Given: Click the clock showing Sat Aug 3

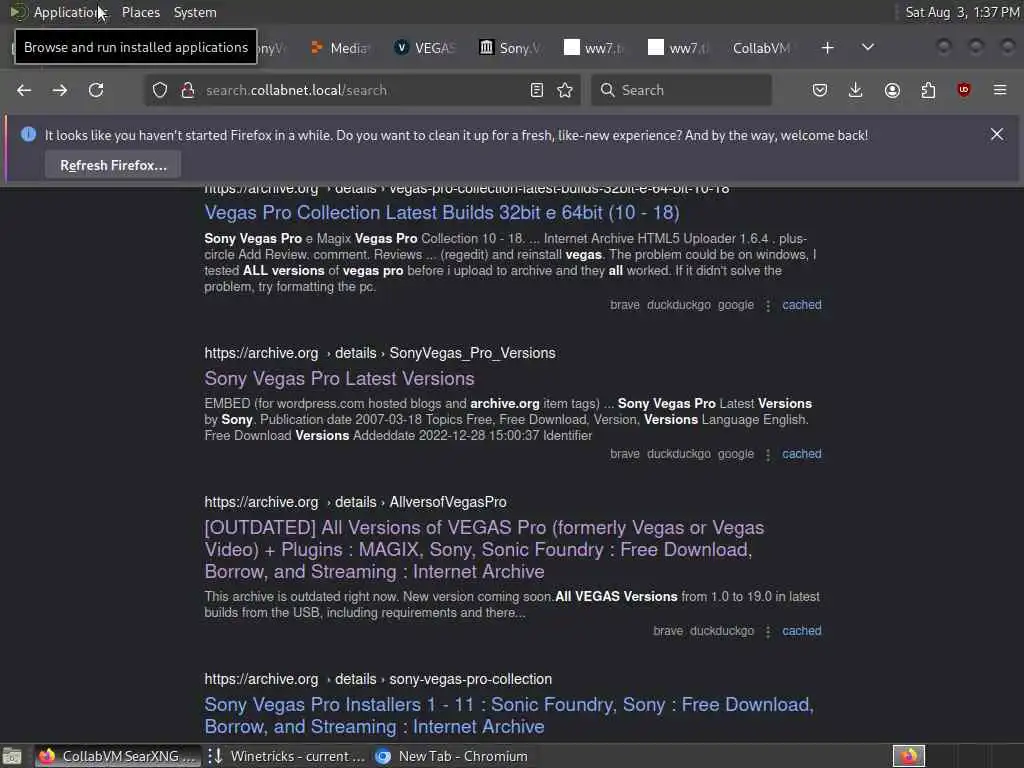Looking at the screenshot, I should pos(962,12).
